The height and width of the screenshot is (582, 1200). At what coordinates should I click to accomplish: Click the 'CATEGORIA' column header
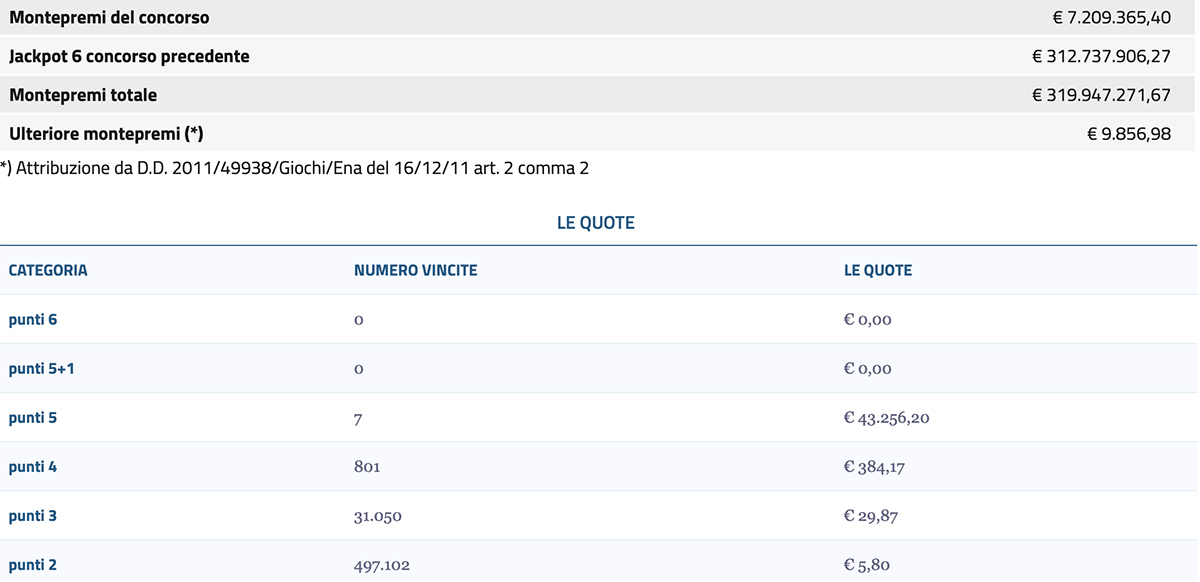pos(48,270)
